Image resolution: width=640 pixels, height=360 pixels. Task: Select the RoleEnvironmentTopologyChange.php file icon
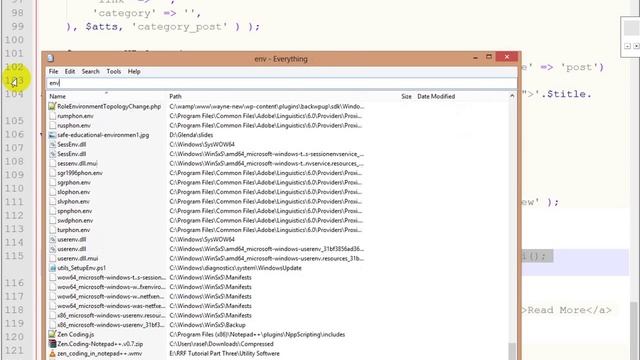click(x=52, y=107)
